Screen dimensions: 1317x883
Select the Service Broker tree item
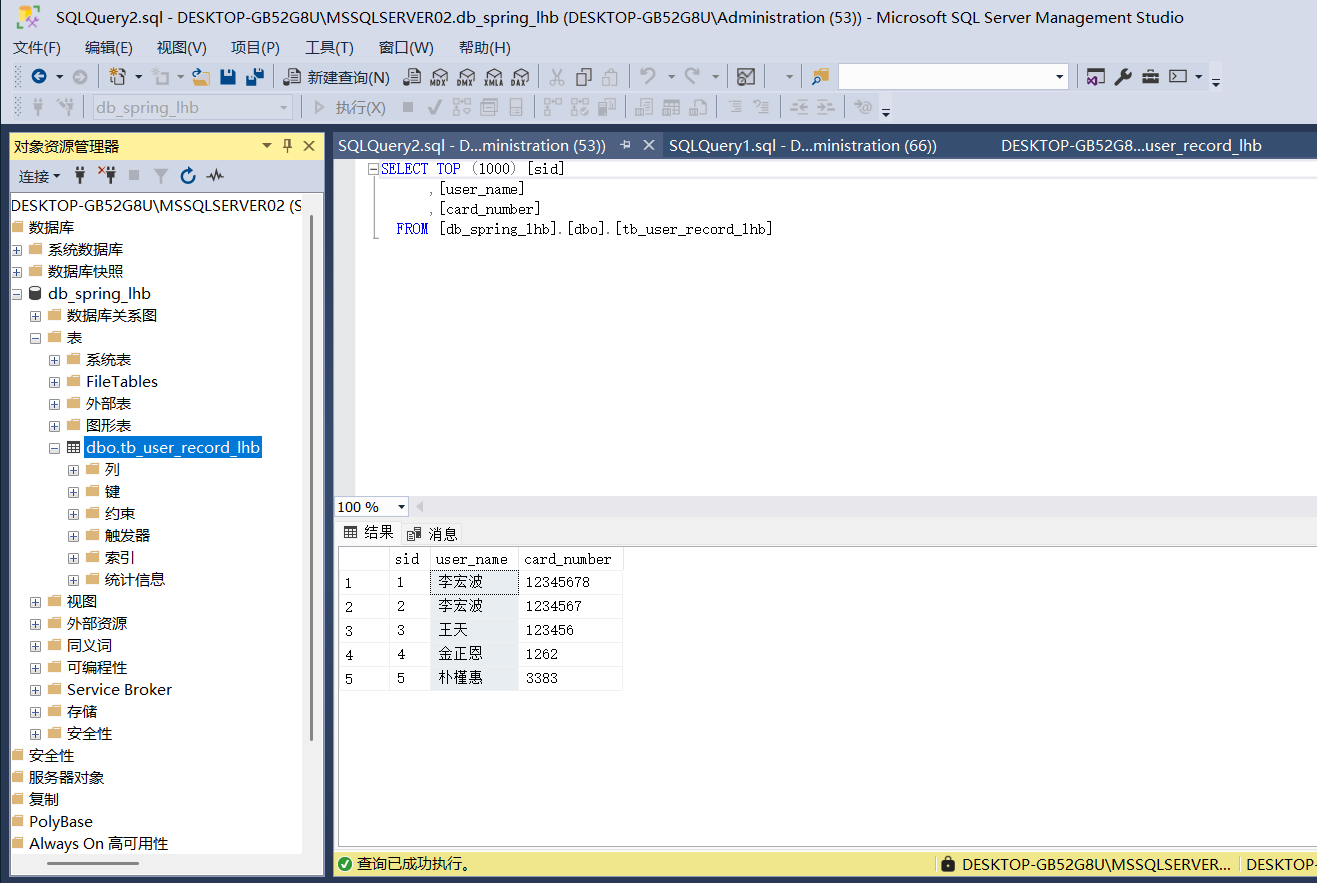pos(119,690)
